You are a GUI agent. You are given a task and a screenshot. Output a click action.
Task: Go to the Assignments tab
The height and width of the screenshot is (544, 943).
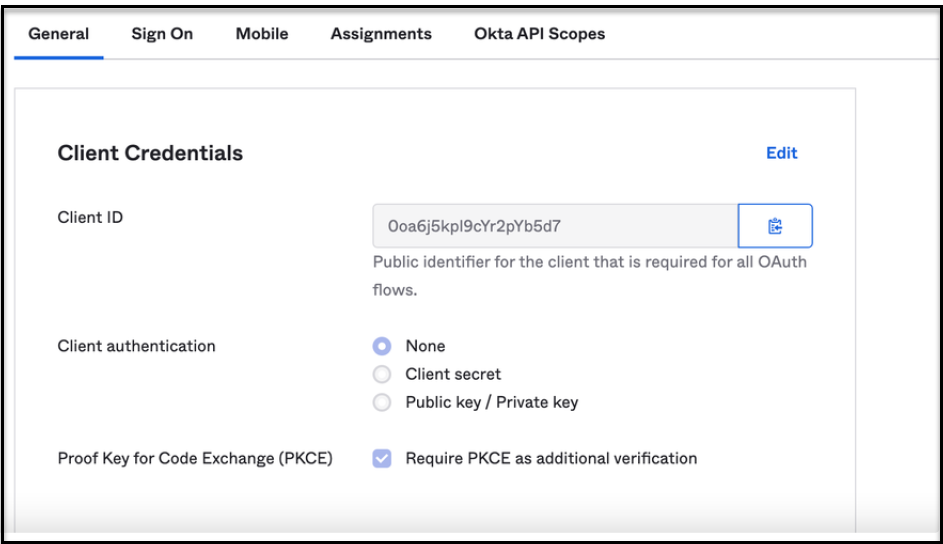click(x=381, y=34)
